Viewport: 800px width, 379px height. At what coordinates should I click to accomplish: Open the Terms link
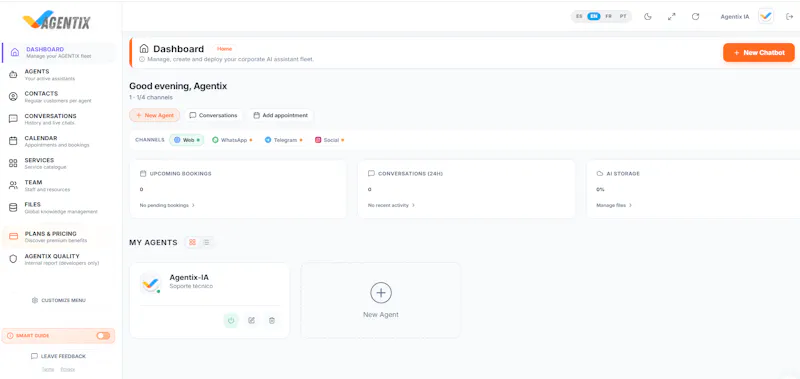pos(47,369)
